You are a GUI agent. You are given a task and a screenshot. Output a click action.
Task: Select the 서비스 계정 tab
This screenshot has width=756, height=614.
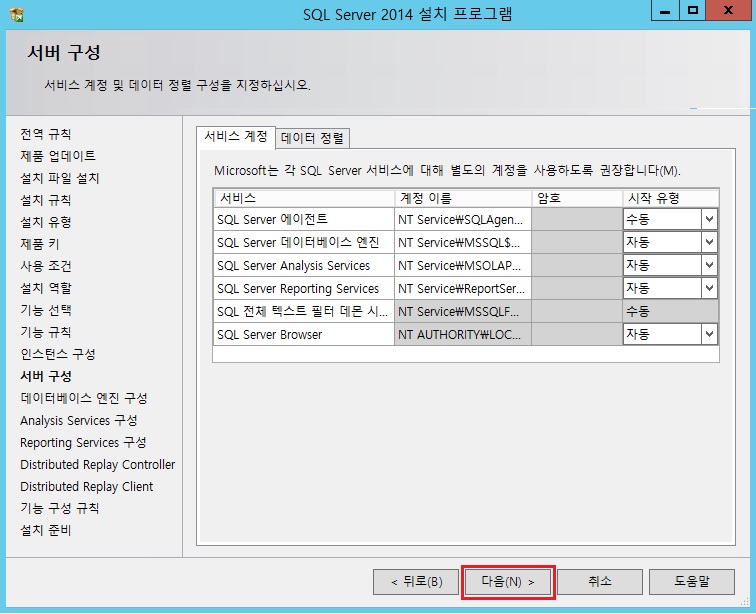point(236,136)
